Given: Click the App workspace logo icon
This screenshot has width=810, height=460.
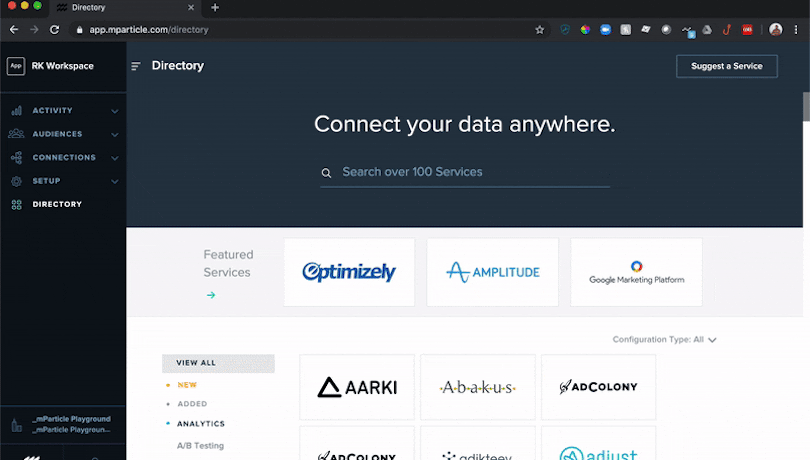Looking at the screenshot, I should pyautogui.click(x=16, y=66).
